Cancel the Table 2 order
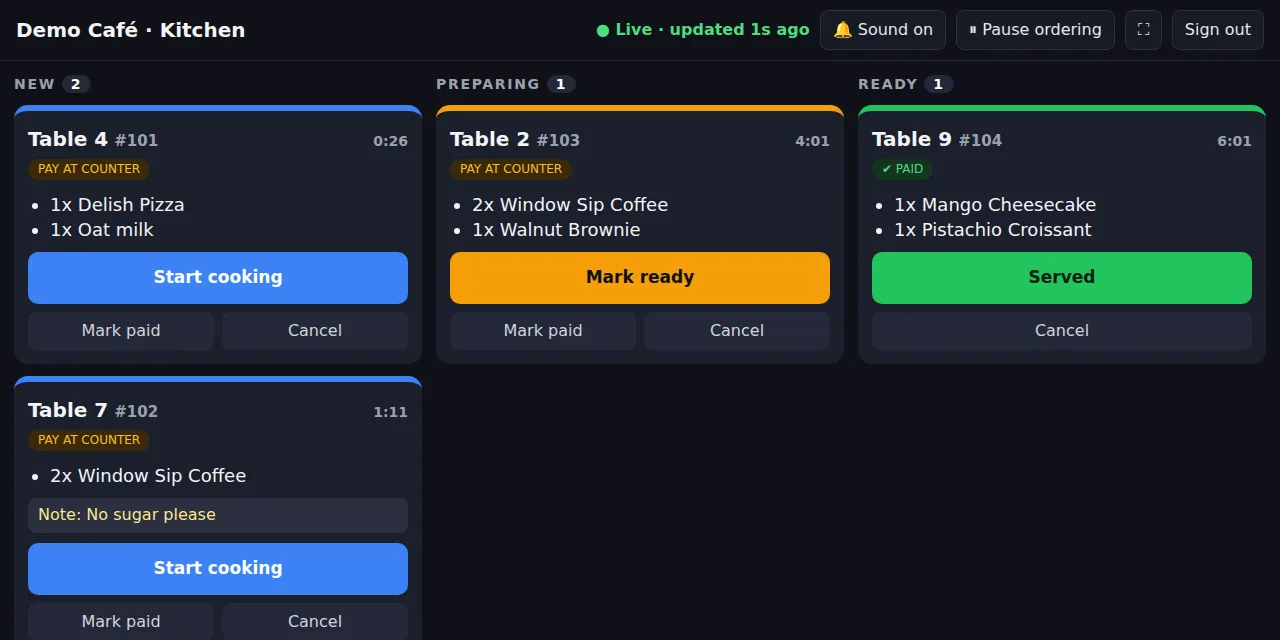Viewport: 1280px width, 640px height. coord(737,331)
